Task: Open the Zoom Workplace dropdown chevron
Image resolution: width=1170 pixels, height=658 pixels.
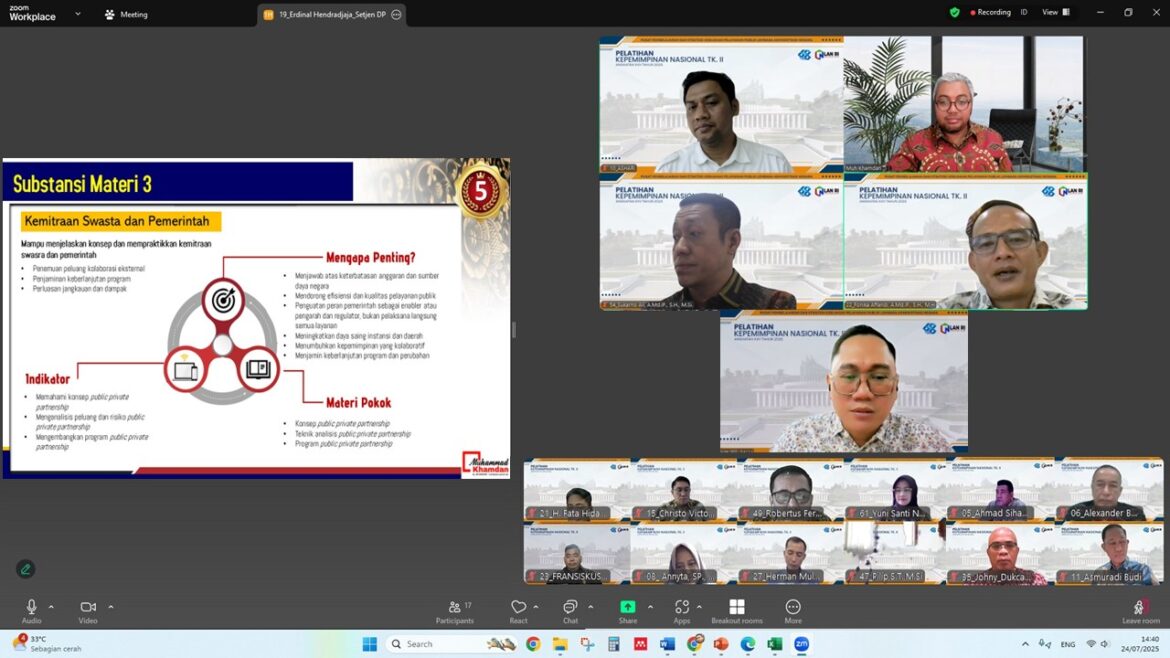Action: tap(78, 13)
